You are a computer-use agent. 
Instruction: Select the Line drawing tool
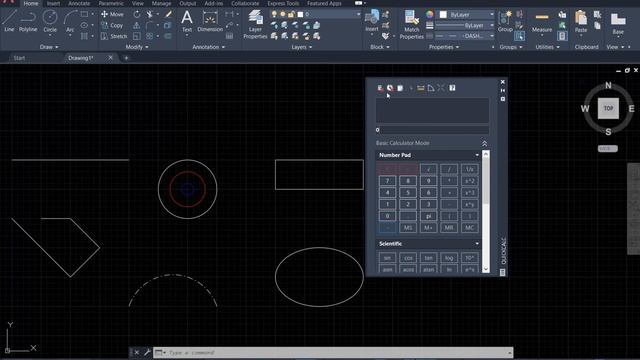tap(9, 21)
